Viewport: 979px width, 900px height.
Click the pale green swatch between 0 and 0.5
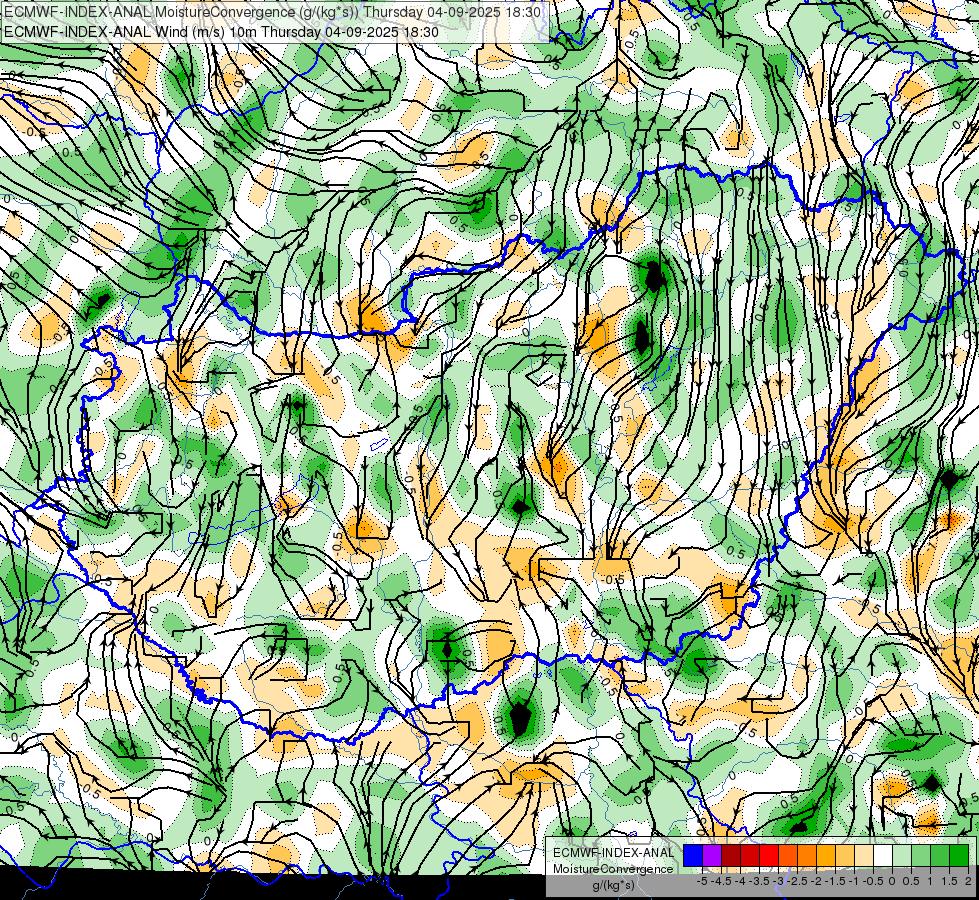point(902,856)
